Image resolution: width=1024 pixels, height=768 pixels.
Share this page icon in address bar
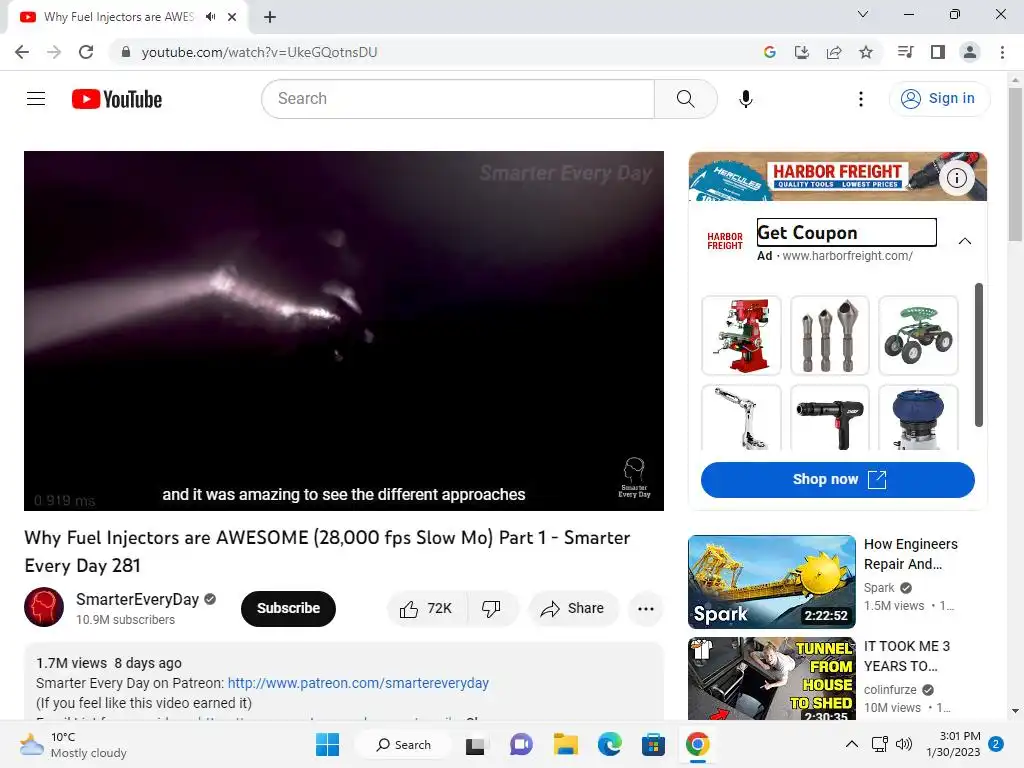click(833, 52)
